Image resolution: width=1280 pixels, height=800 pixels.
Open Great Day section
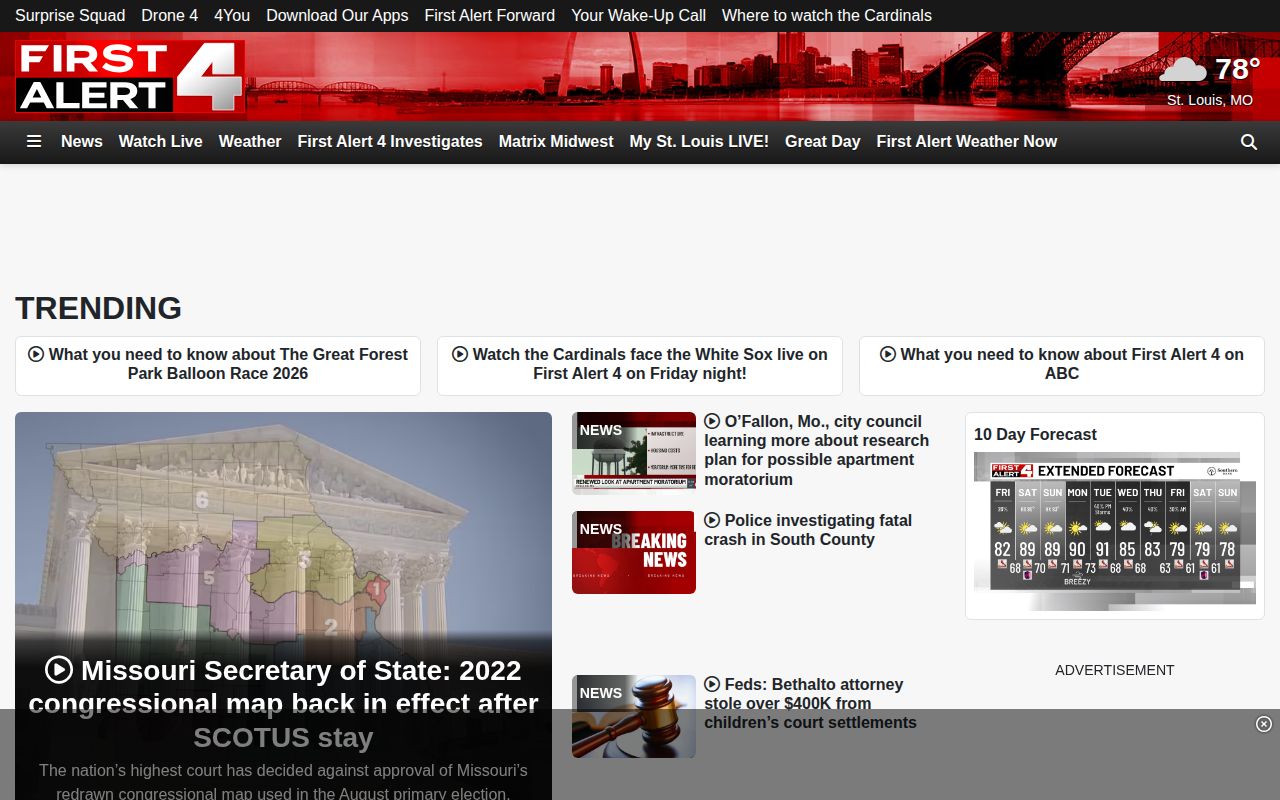click(x=822, y=141)
